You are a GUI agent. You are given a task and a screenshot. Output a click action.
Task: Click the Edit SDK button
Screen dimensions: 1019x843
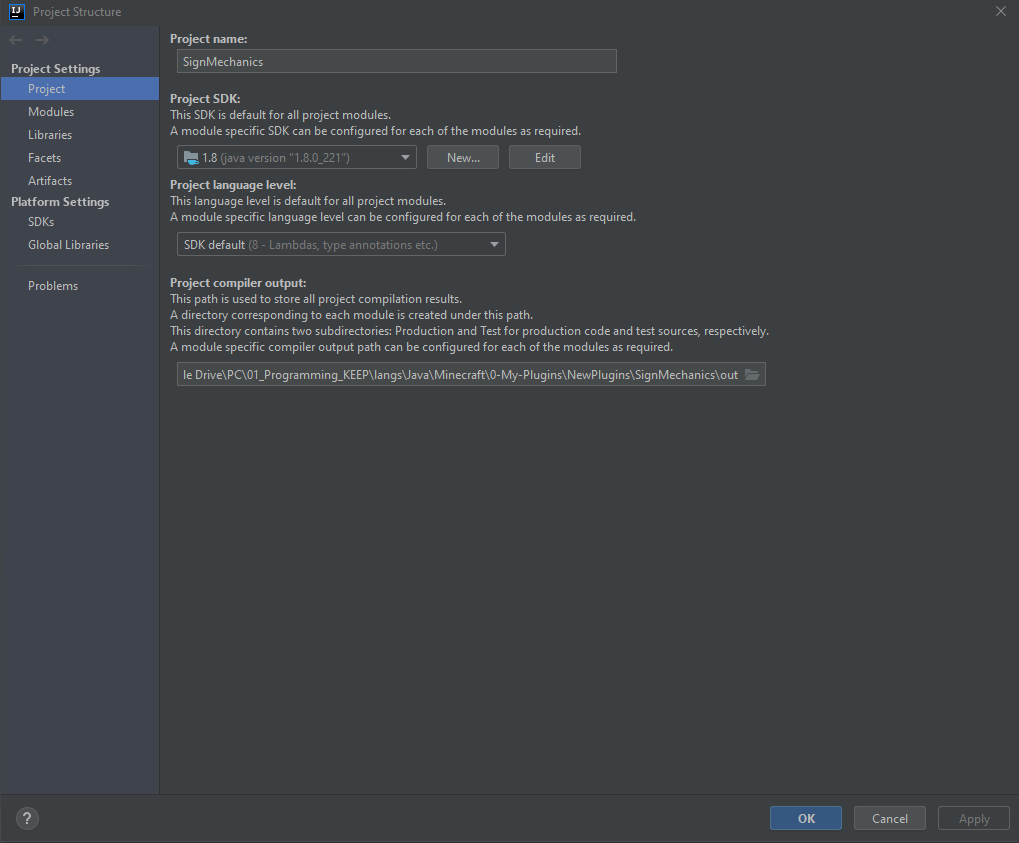[545, 157]
